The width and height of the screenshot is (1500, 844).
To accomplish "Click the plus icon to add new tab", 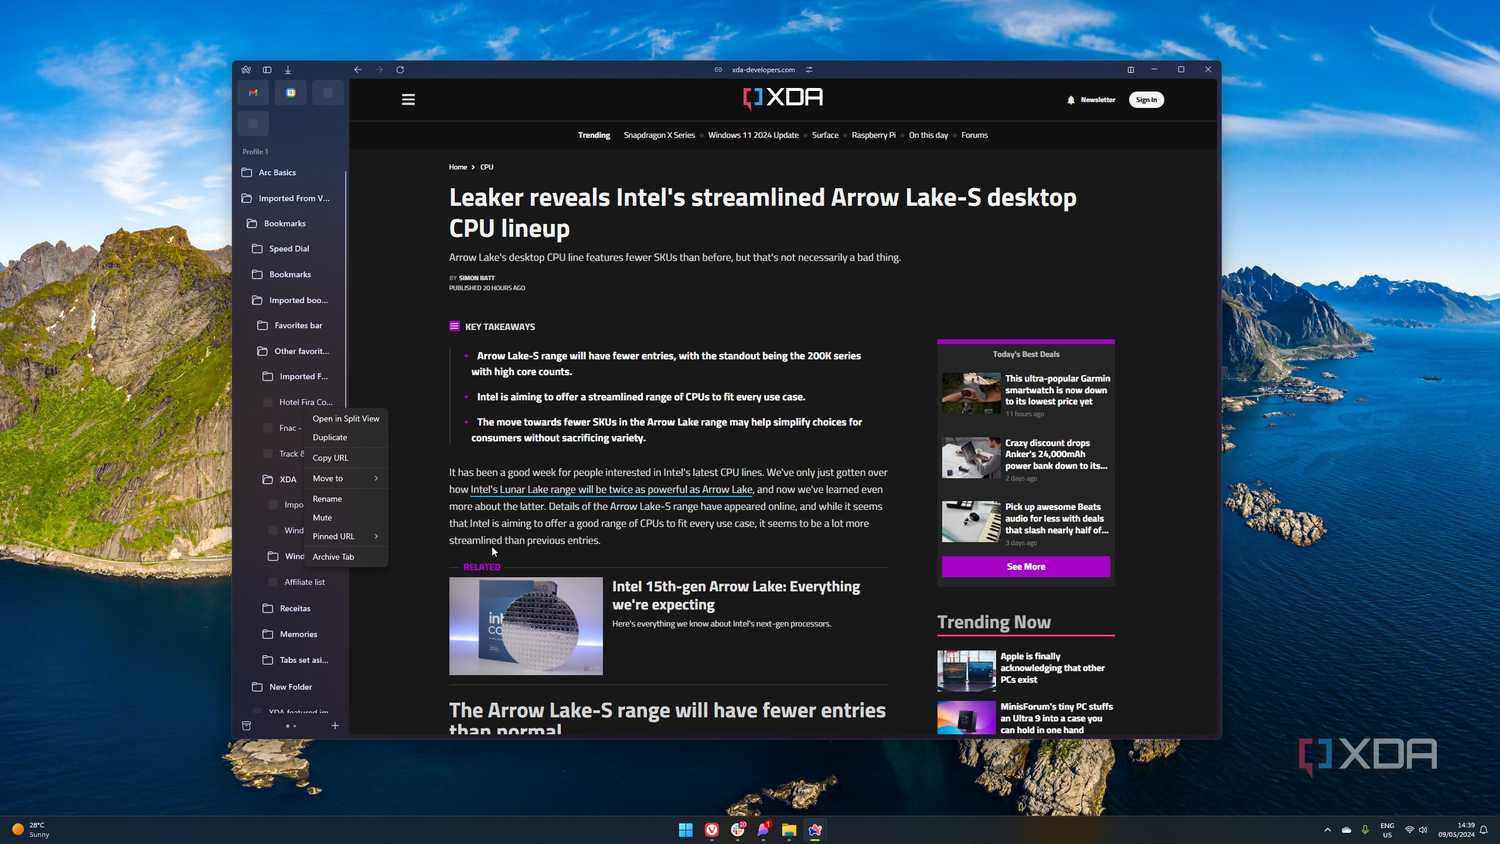I will point(335,726).
